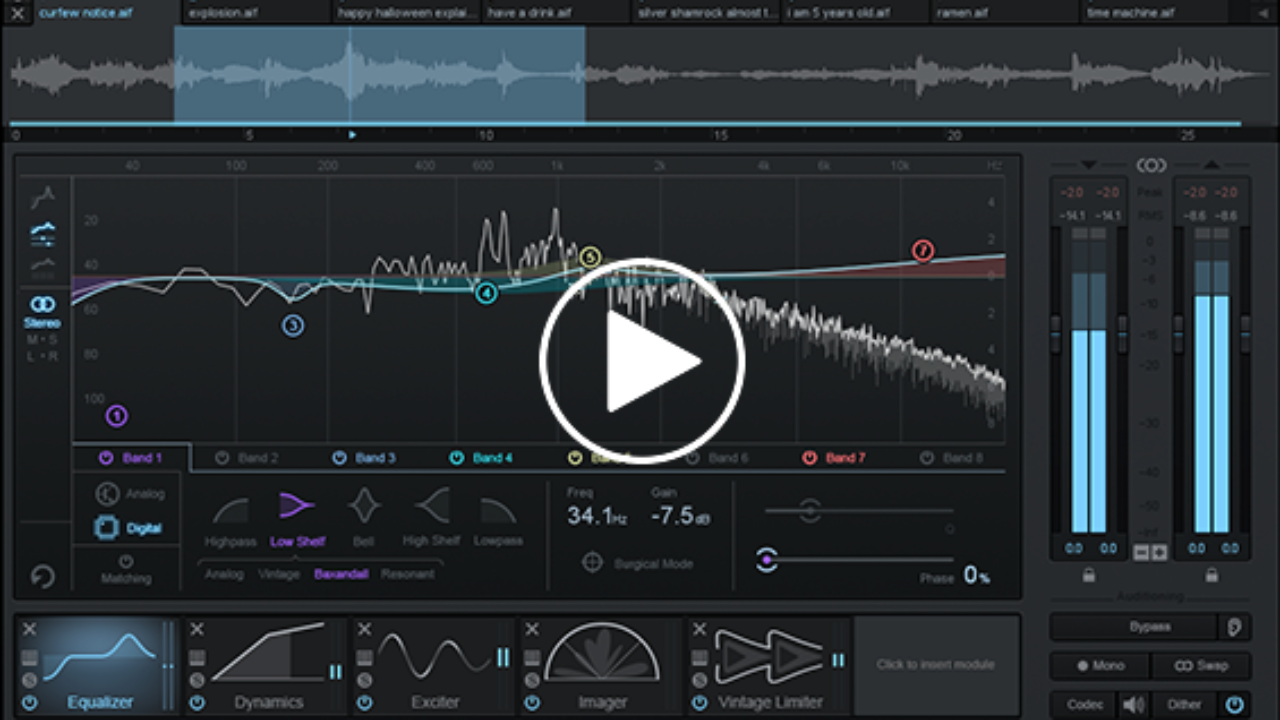Click the ear icon beside Bypass
Viewport: 1280px width, 720px height.
pos(1235,627)
